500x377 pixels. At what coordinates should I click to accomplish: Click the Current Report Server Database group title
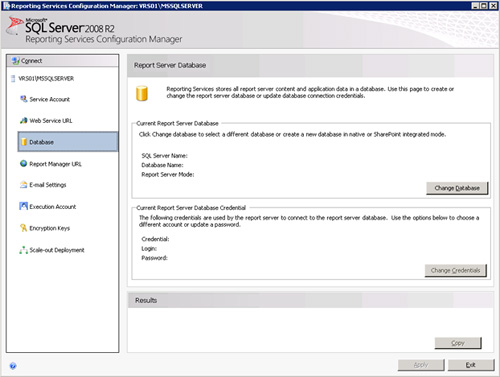point(177,123)
